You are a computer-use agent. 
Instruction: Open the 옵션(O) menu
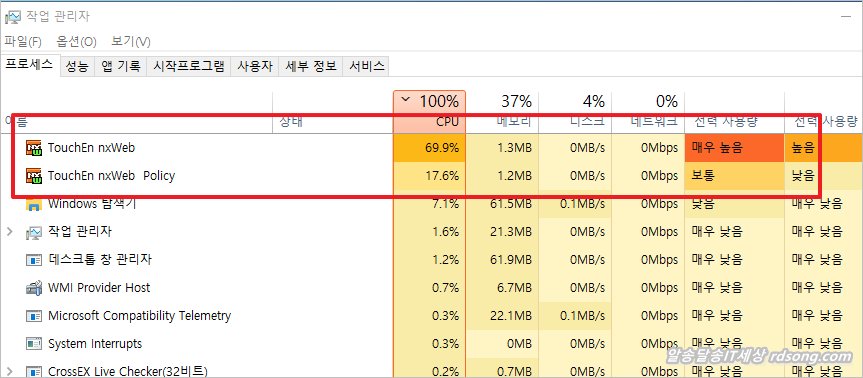[77, 42]
